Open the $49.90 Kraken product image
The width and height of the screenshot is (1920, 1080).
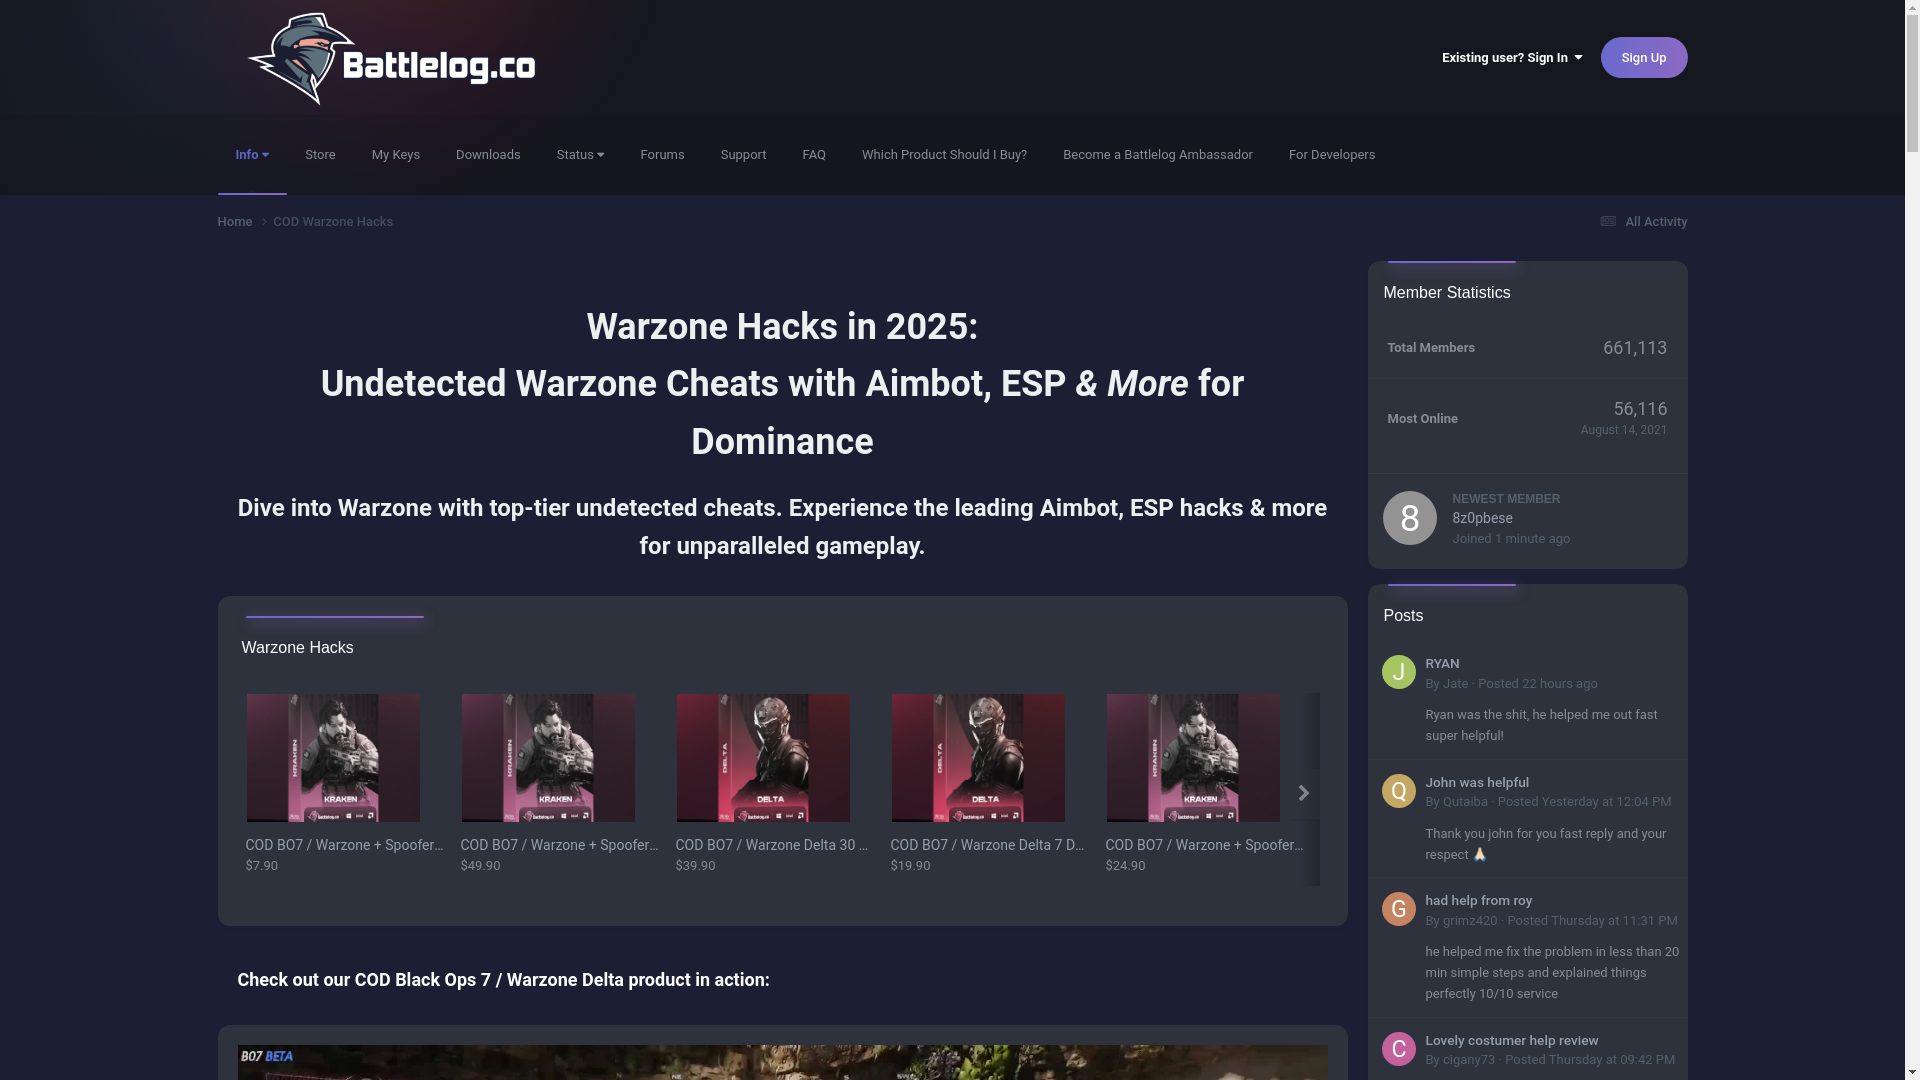point(548,758)
